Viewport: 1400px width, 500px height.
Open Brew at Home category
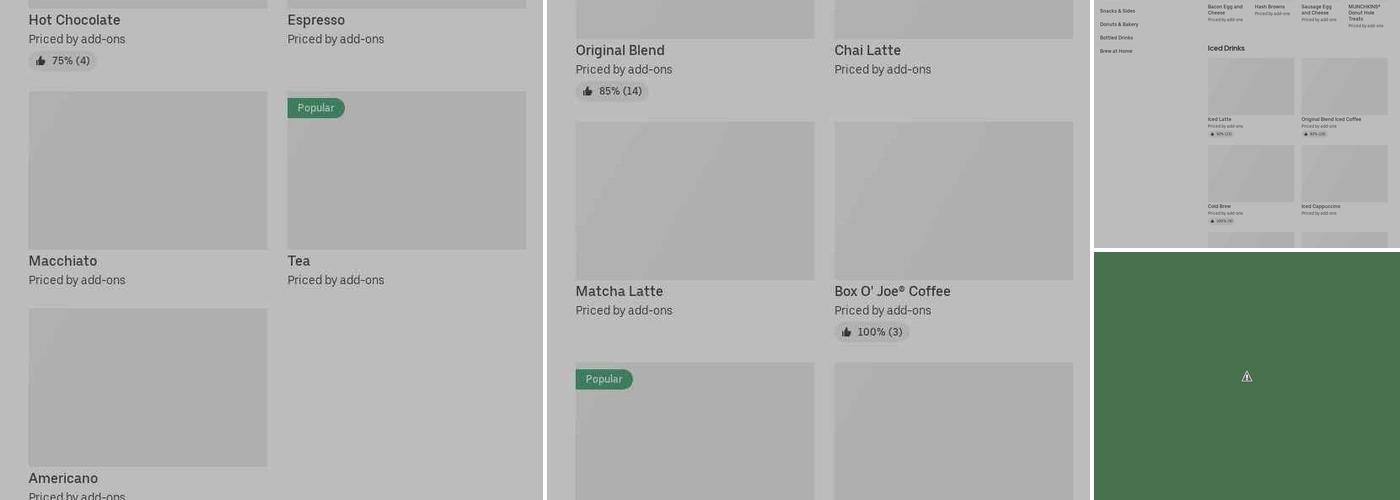(1116, 51)
